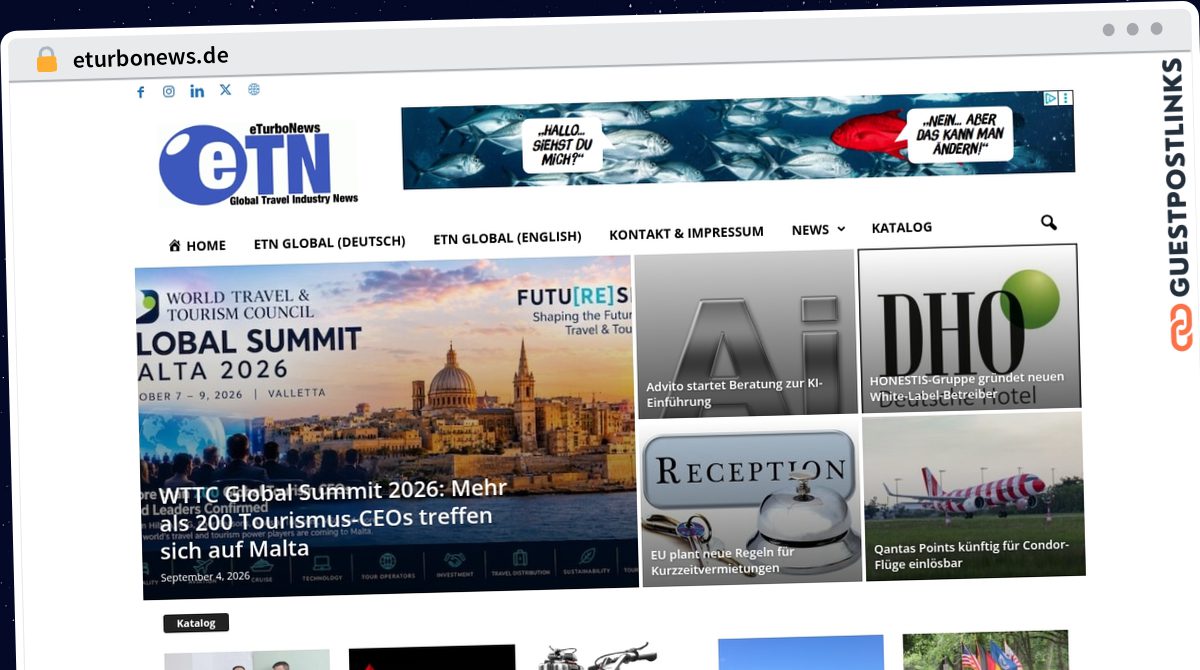Read WTTC Global Summit 2026 article headline
The height and width of the screenshot is (670, 1200).
tap(333, 519)
